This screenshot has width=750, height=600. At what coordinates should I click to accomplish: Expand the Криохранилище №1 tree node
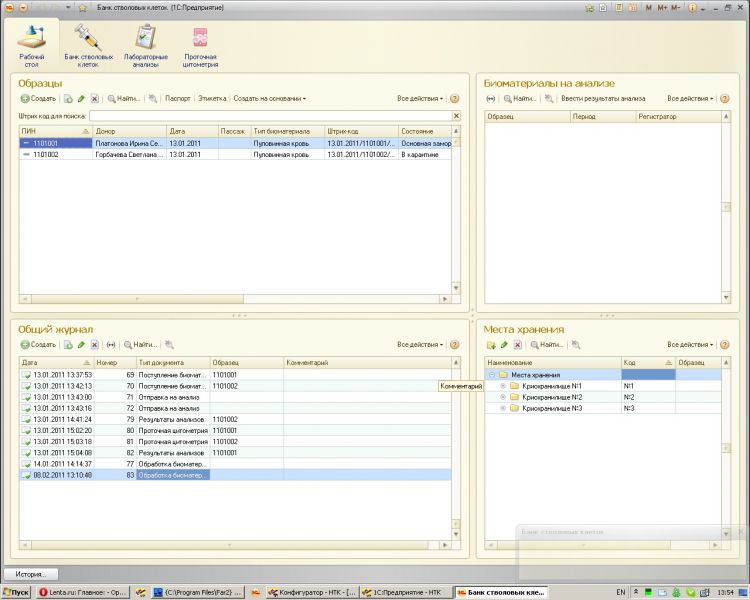tap(502, 386)
